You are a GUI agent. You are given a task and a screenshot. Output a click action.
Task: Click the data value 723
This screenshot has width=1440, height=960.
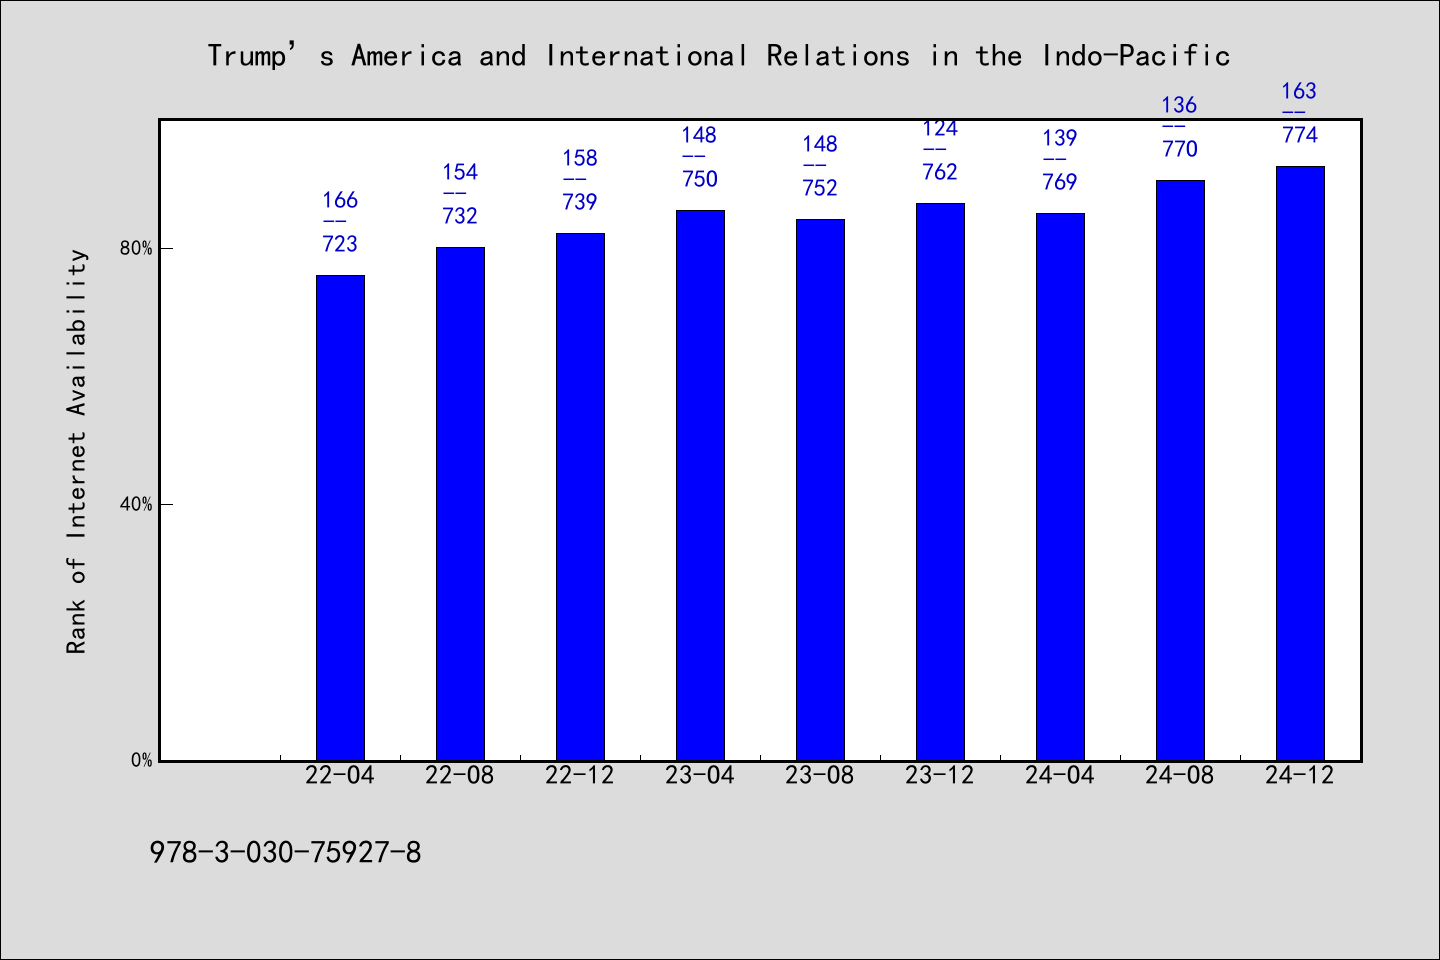(x=340, y=244)
